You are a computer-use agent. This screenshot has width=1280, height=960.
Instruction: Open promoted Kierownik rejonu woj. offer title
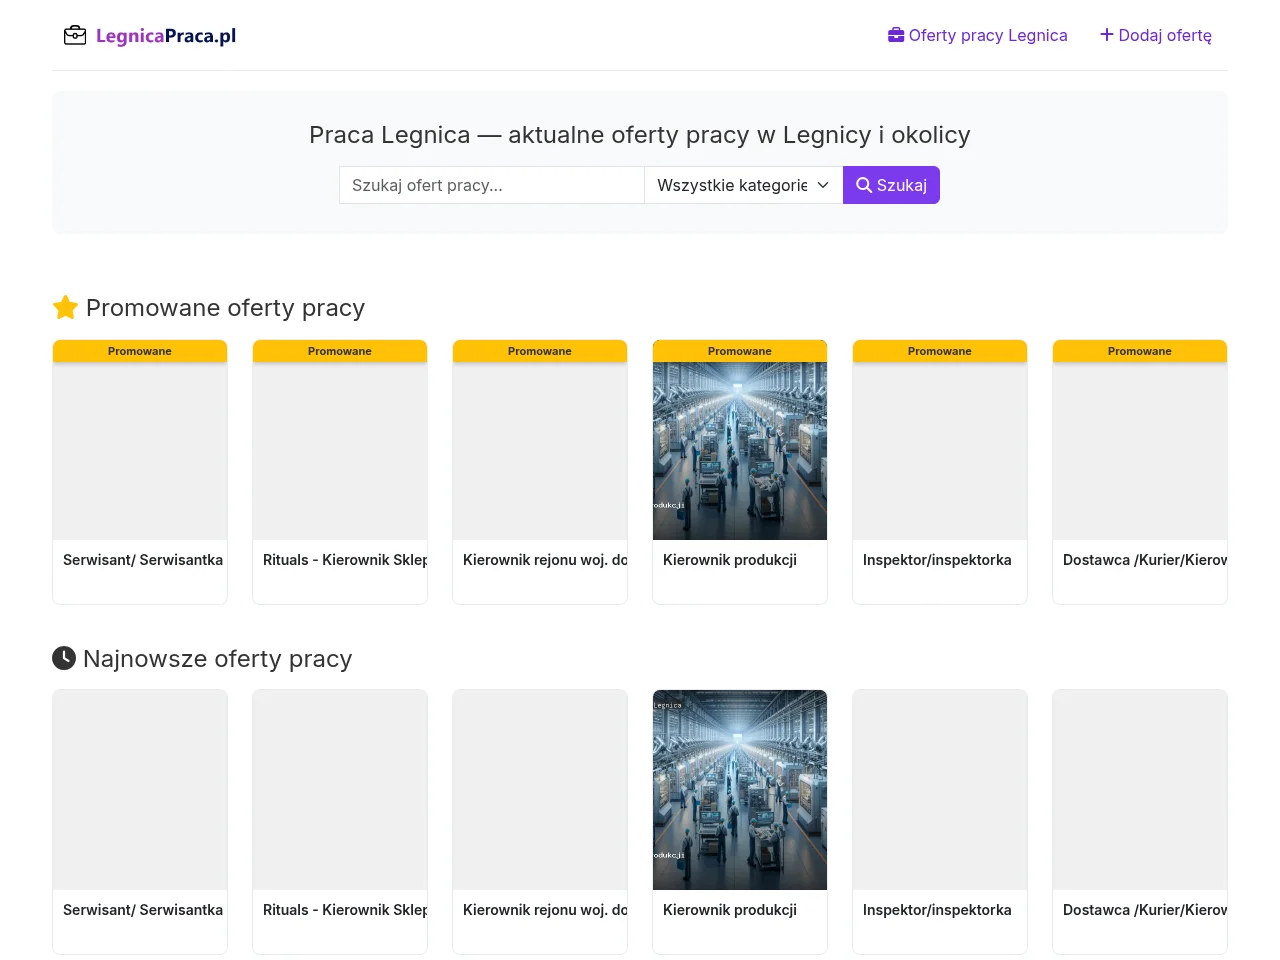click(x=545, y=560)
